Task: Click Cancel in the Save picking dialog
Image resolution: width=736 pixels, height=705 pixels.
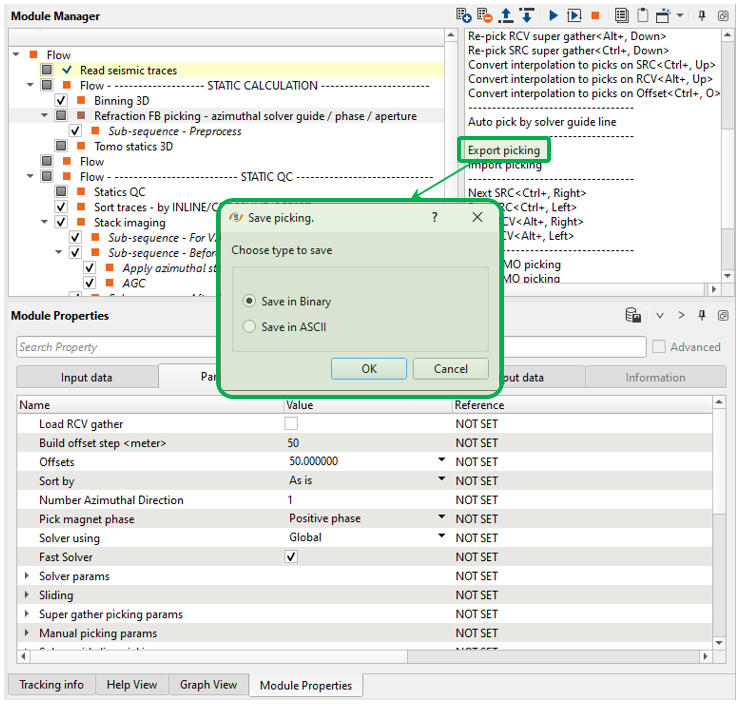Action: [x=450, y=369]
